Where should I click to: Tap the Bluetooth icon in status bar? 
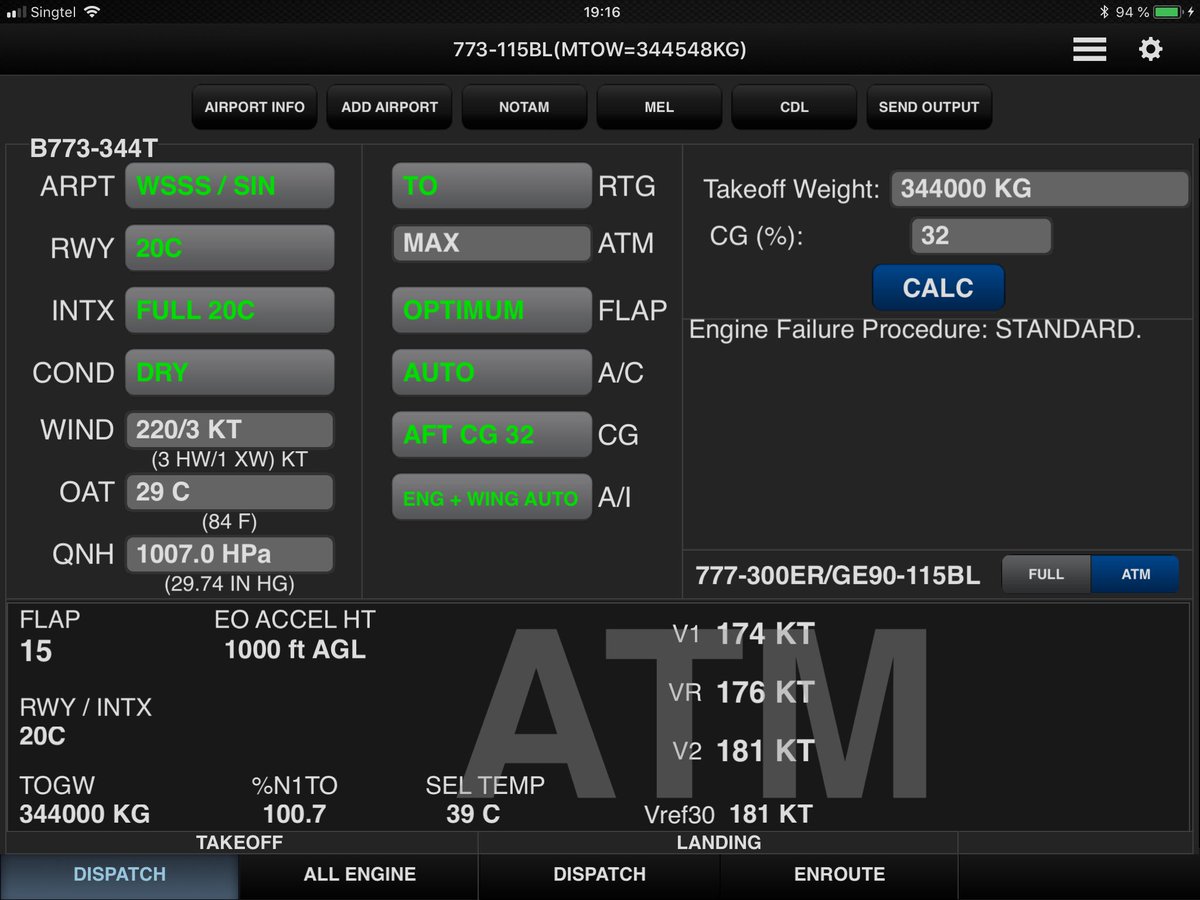click(1104, 12)
